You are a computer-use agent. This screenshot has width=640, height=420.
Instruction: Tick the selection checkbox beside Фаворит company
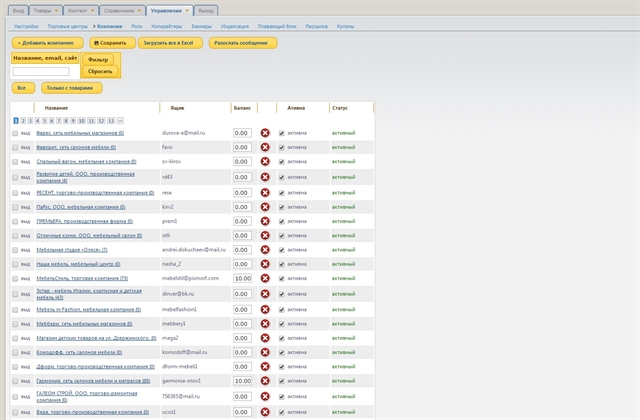(x=15, y=146)
